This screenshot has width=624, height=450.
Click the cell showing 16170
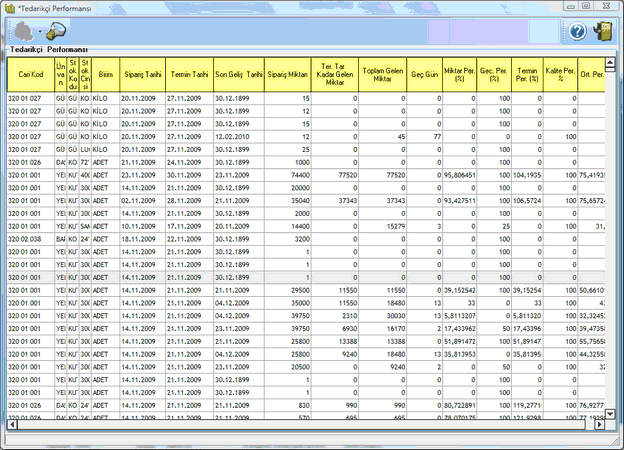click(x=382, y=329)
